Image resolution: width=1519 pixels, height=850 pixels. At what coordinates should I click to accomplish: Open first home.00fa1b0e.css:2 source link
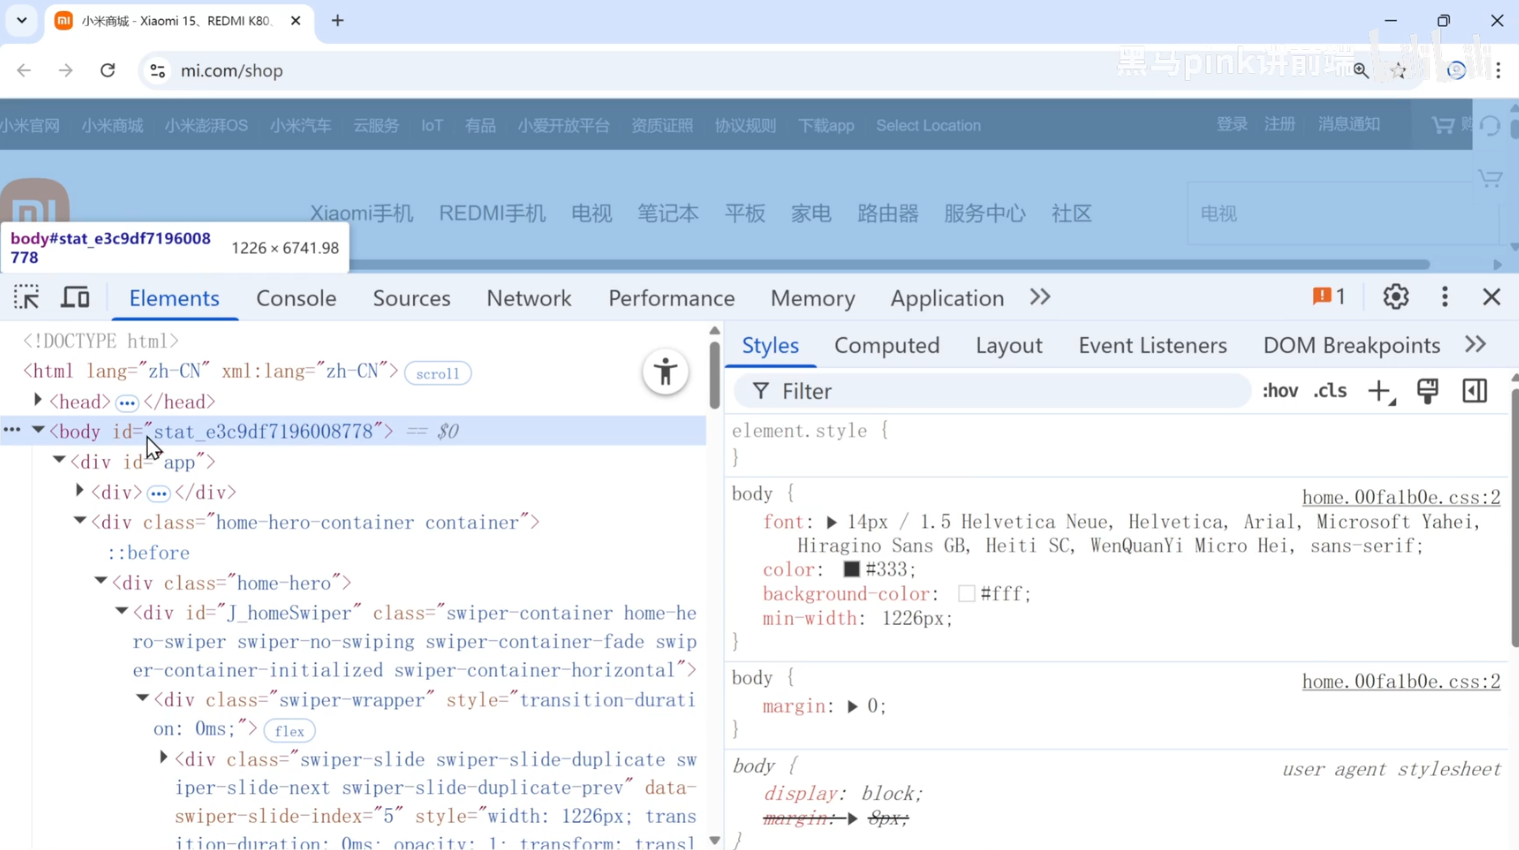point(1401,497)
